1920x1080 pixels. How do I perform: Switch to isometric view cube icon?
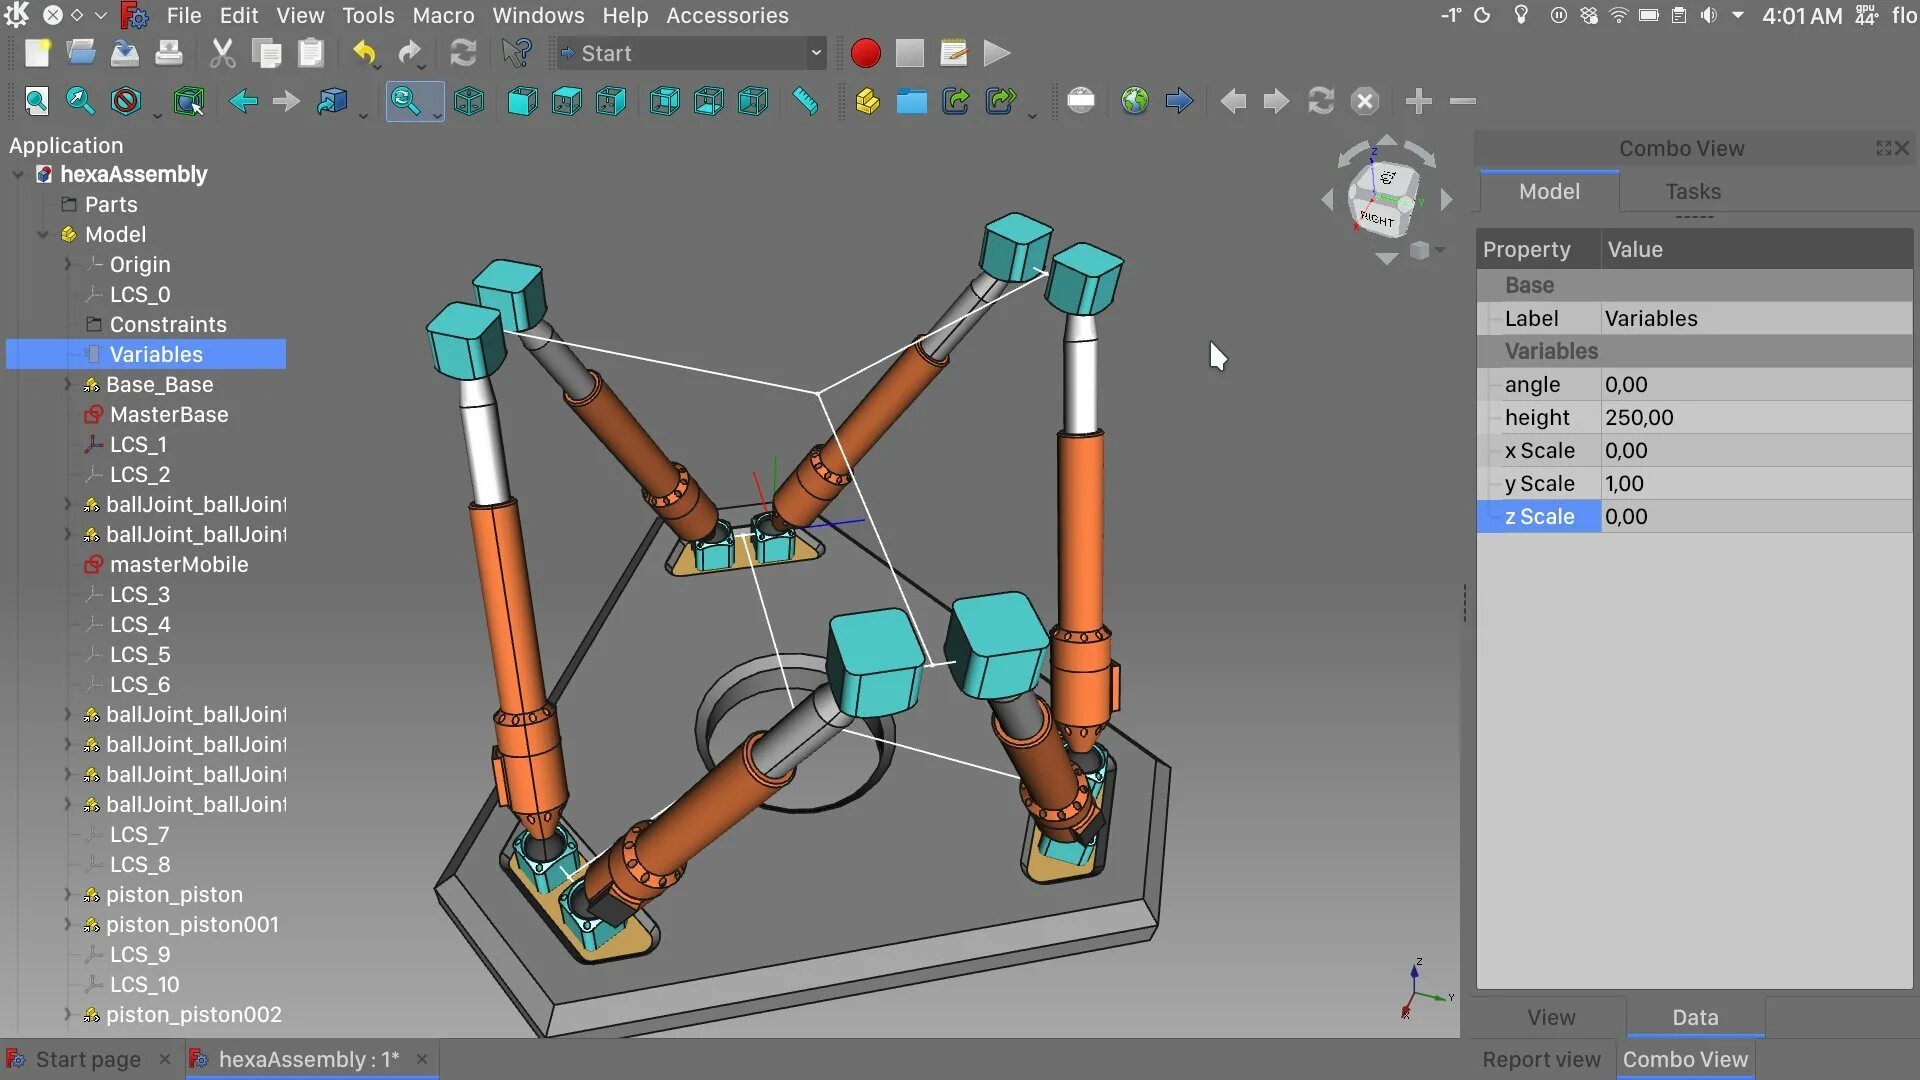[469, 101]
